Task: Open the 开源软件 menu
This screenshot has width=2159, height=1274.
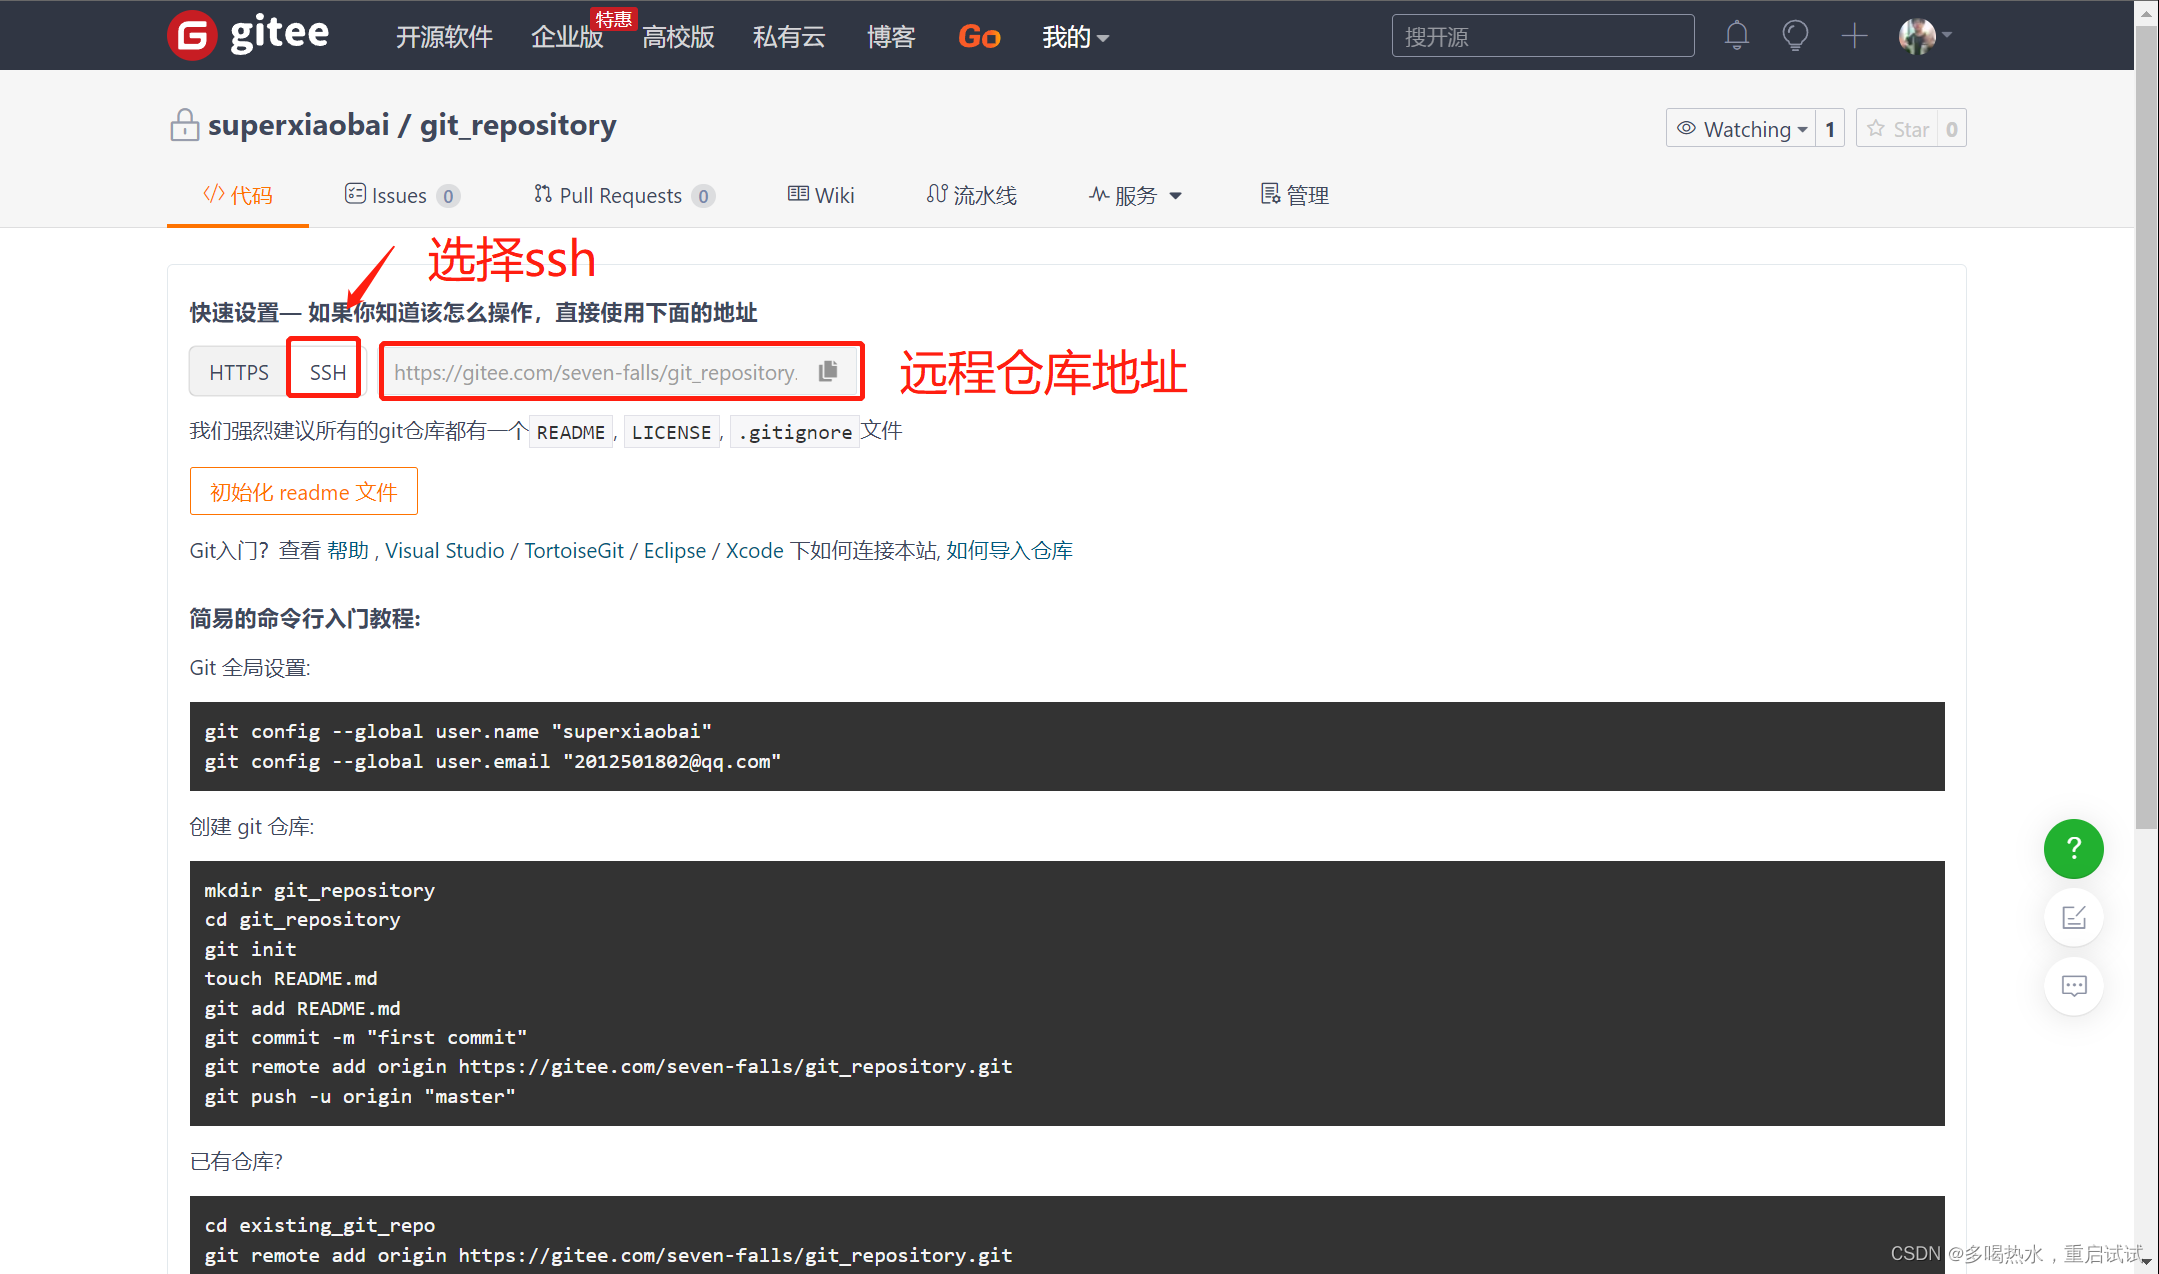Action: click(x=444, y=37)
